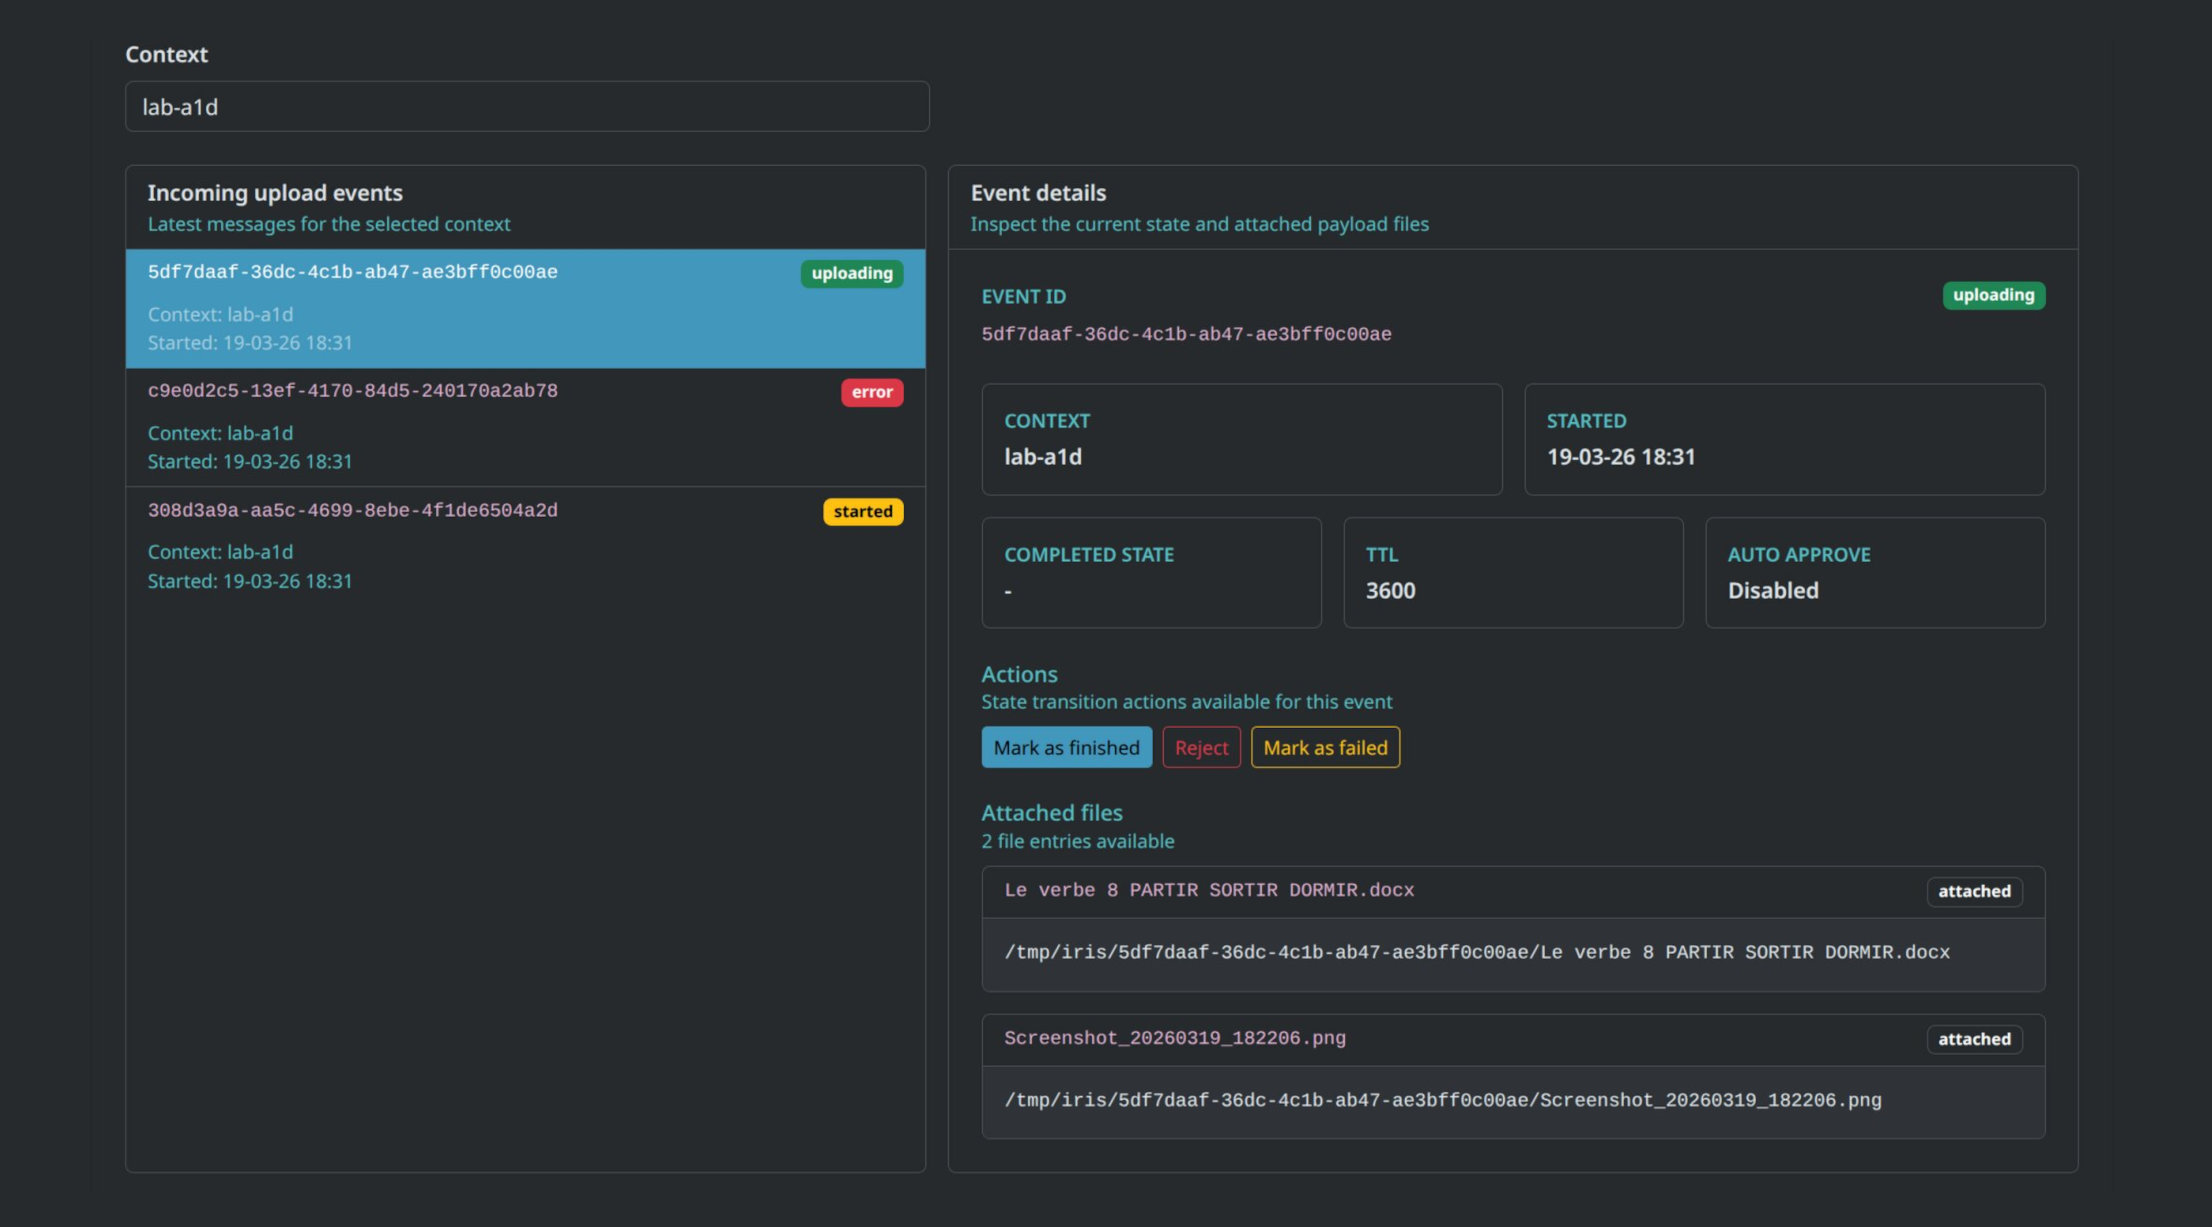The width and height of the screenshot is (2212, 1227).
Task: Click the TTL 3600 card
Action: [x=1512, y=573]
